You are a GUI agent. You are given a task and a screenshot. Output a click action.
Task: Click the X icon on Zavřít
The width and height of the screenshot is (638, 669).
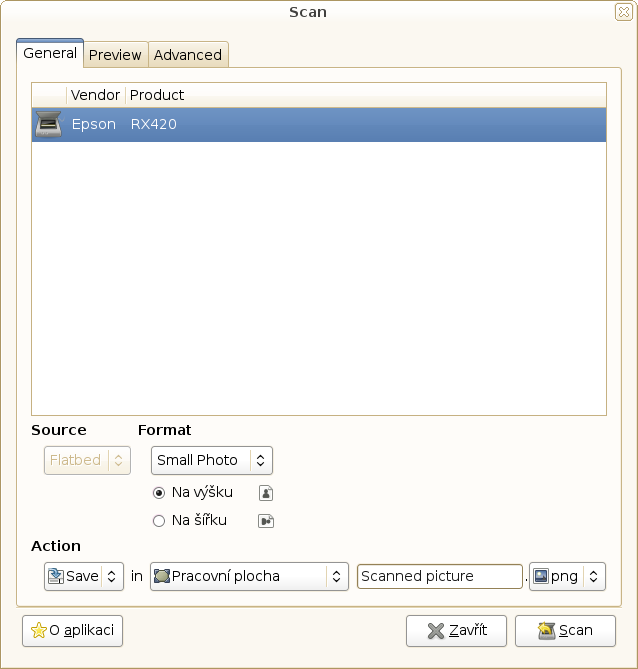[x=435, y=631]
